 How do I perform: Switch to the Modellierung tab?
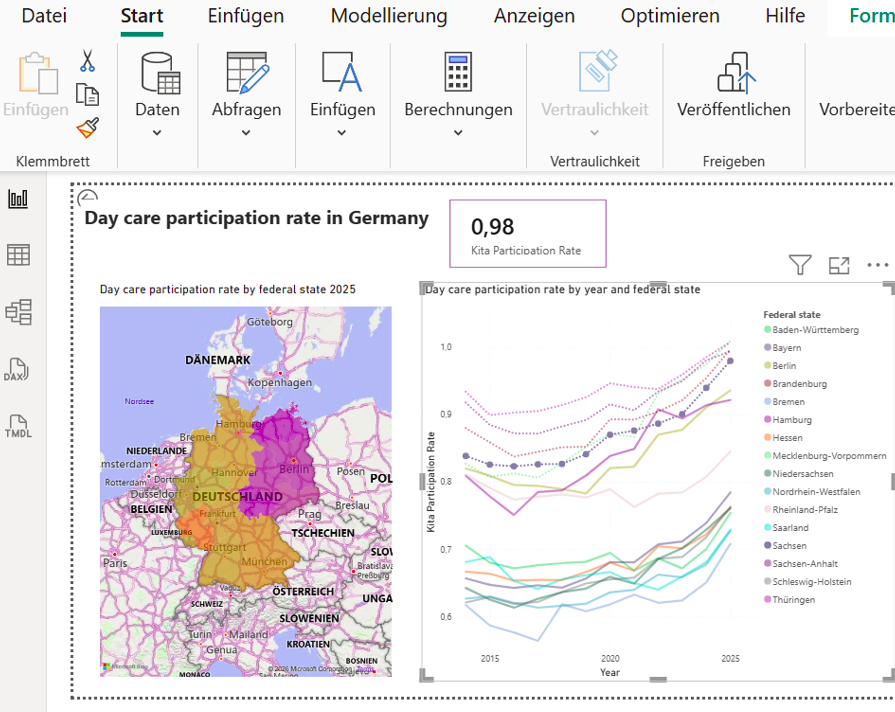tap(389, 16)
